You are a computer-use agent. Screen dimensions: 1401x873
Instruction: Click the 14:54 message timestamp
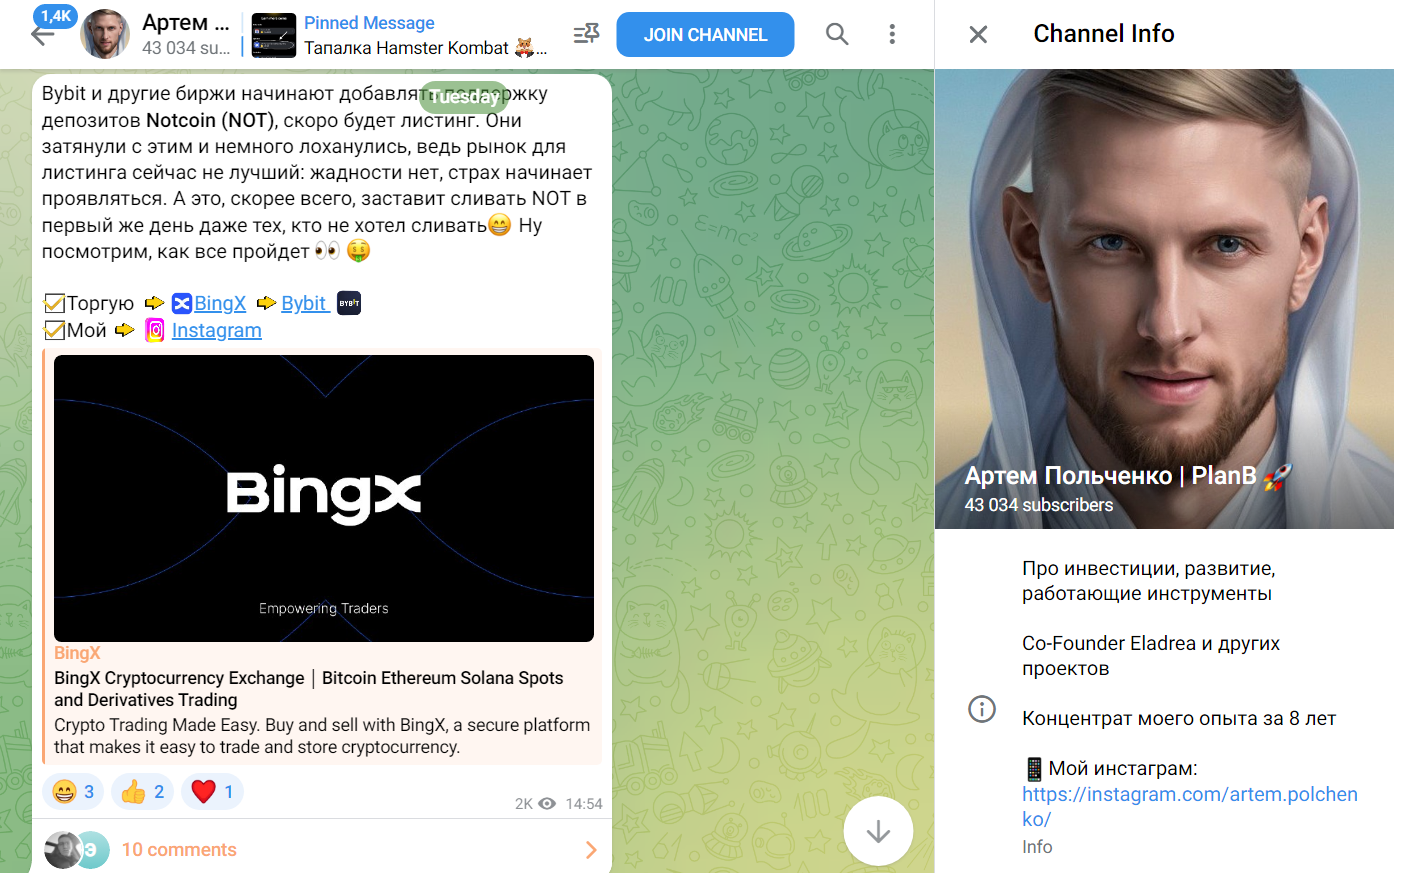[x=584, y=804]
